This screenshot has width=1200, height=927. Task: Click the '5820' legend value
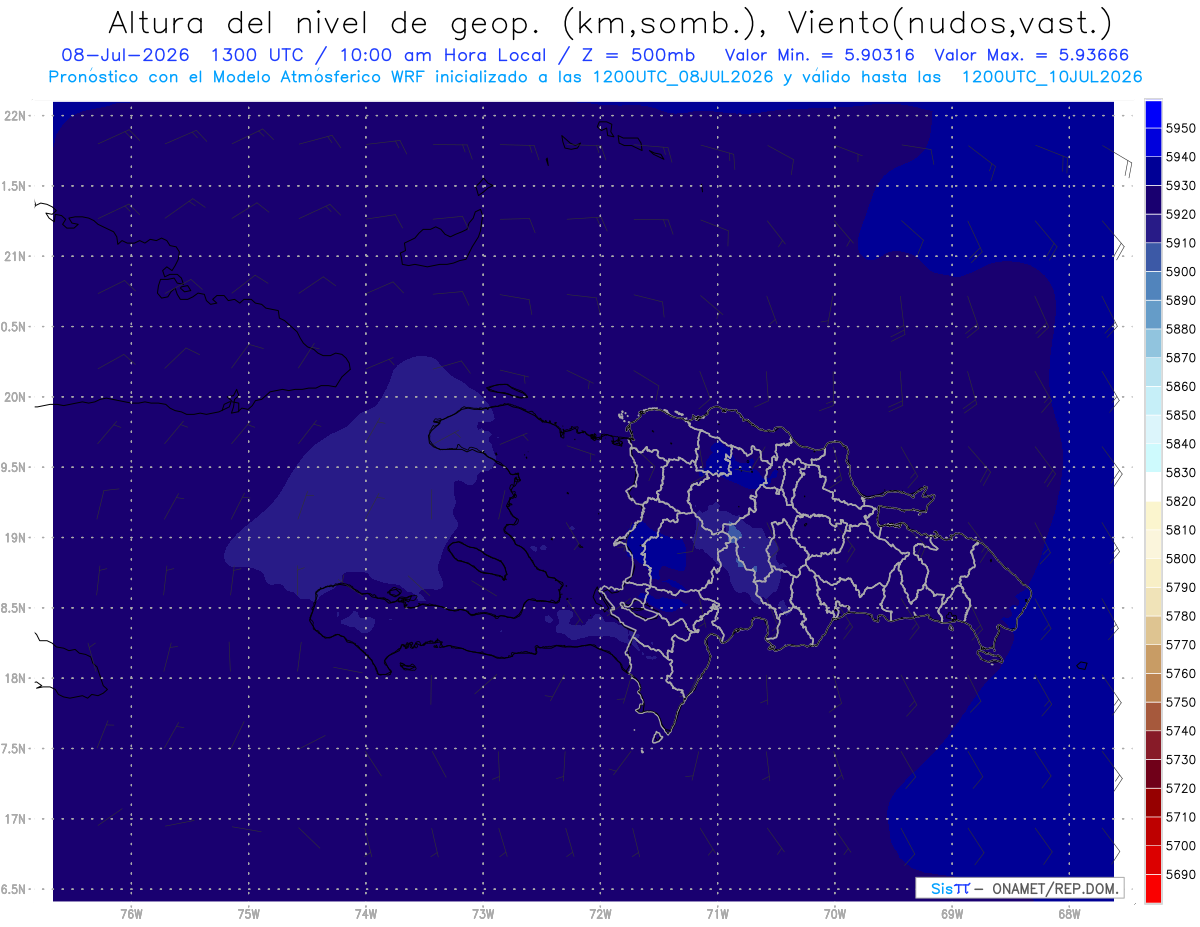[x=1181, y=501]
